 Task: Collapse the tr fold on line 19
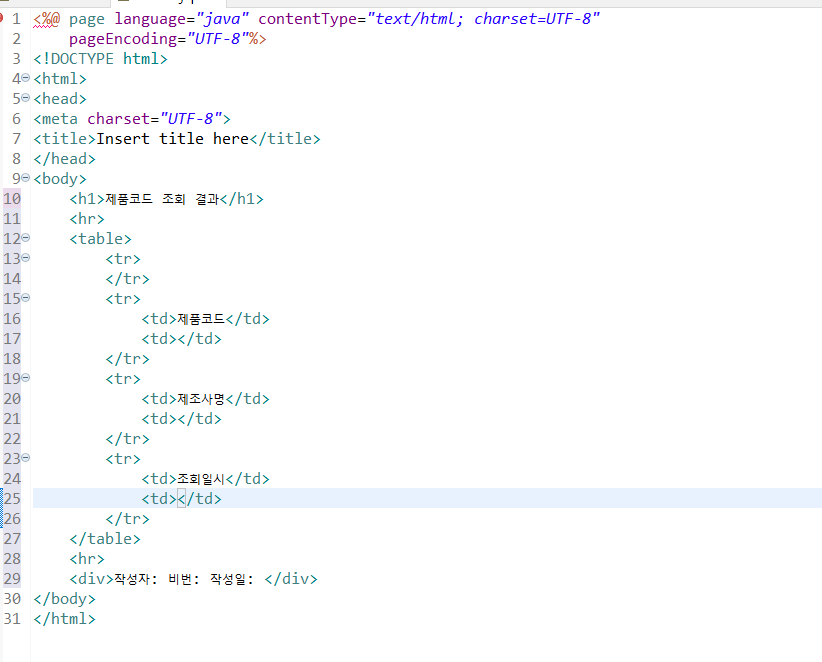coord(25,378)
